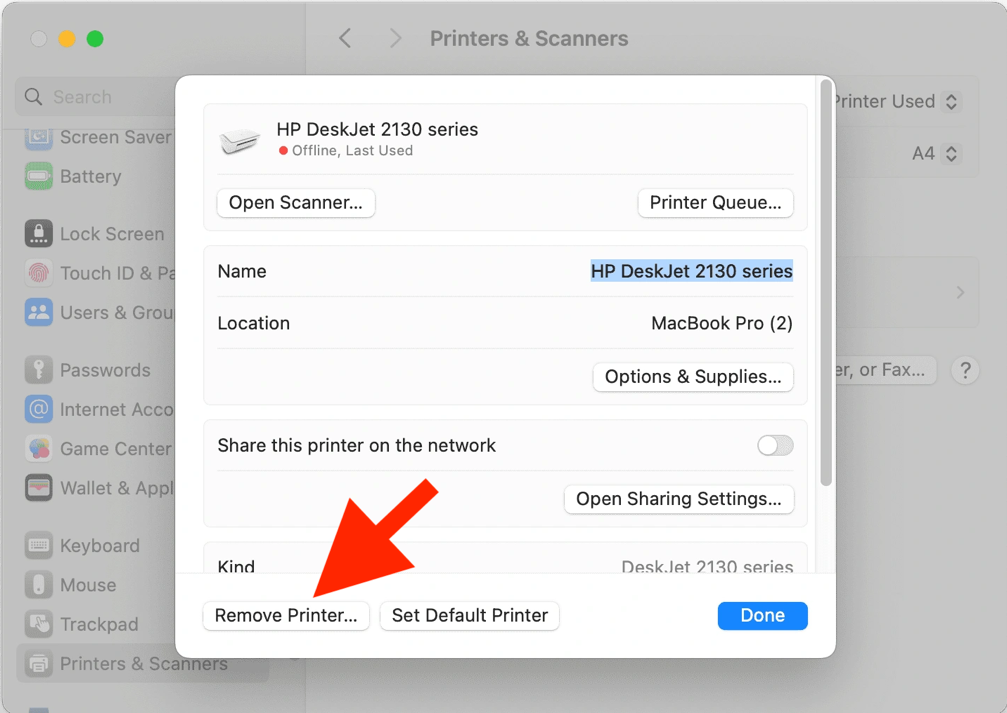This screenshot has width=1007, height=713.
Task: Open Users & Groups sidebar icon
Action: (x=39, y=312)
